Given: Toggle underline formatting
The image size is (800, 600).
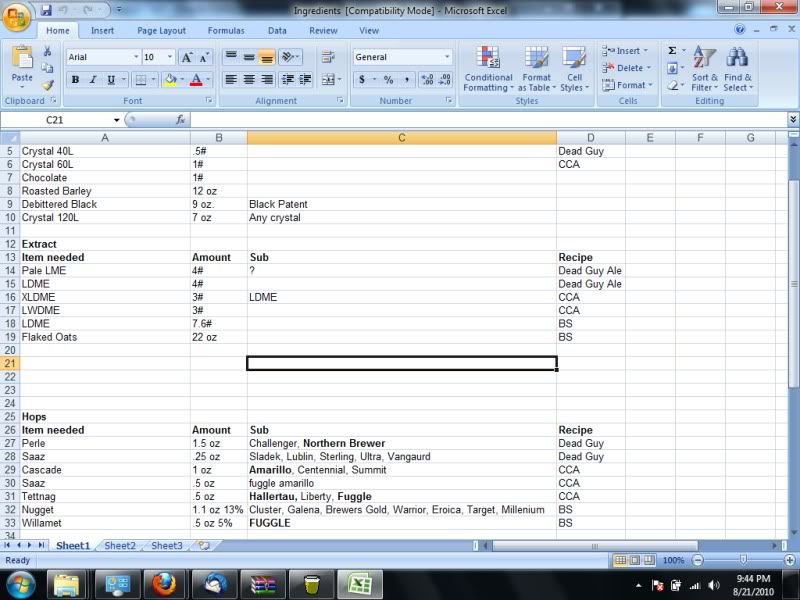Looking at the screenshot, I should click(111, 80).
